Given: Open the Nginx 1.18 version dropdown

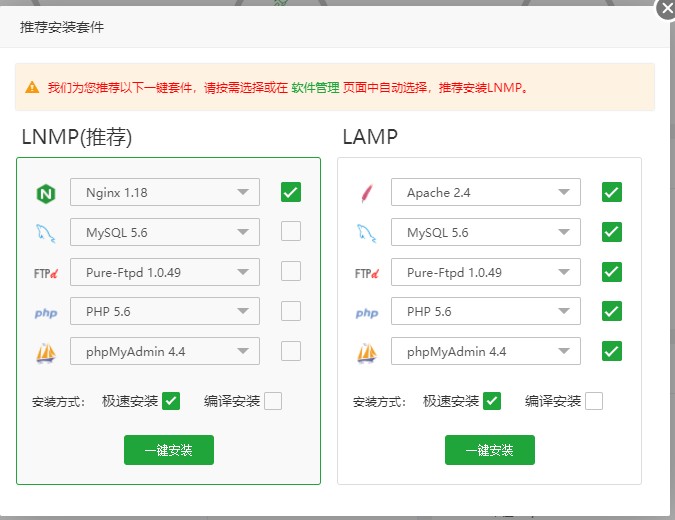Looking at the screenshot, I should 165,192.
